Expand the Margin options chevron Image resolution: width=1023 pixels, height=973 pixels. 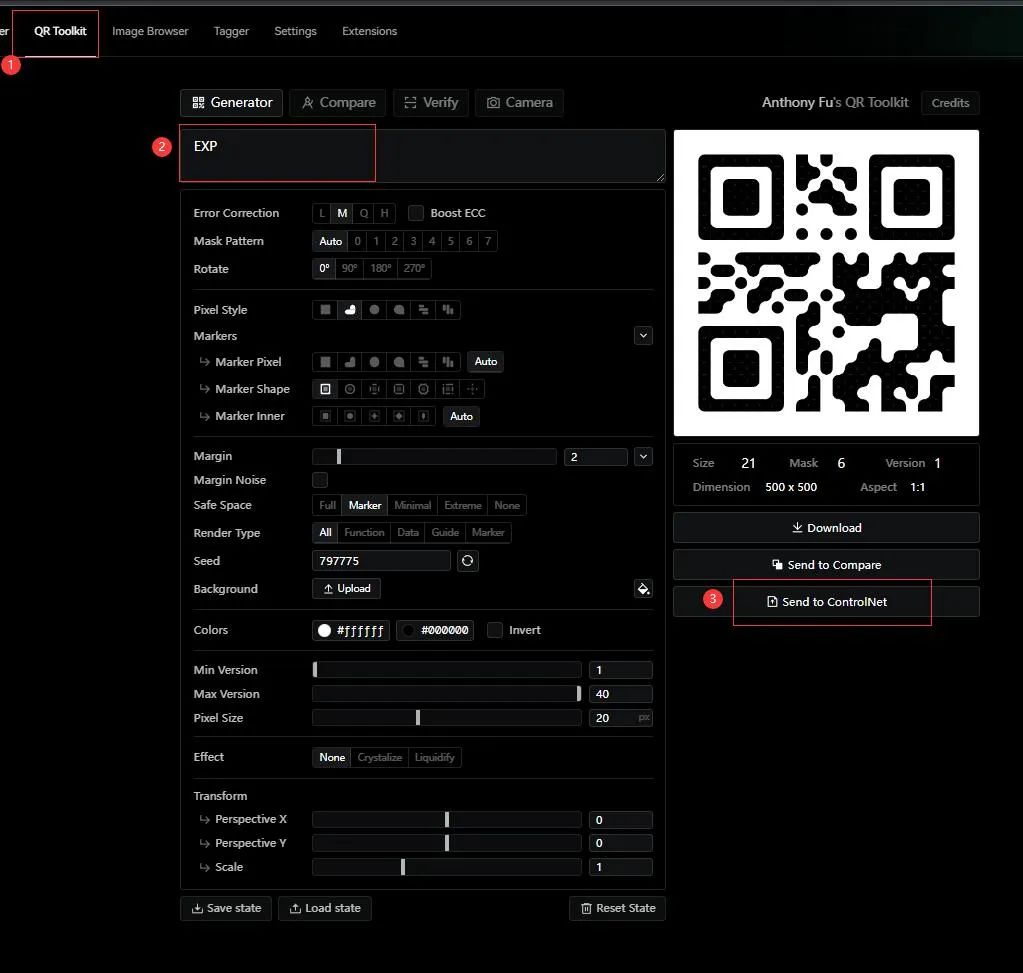(x=643, y=456)
